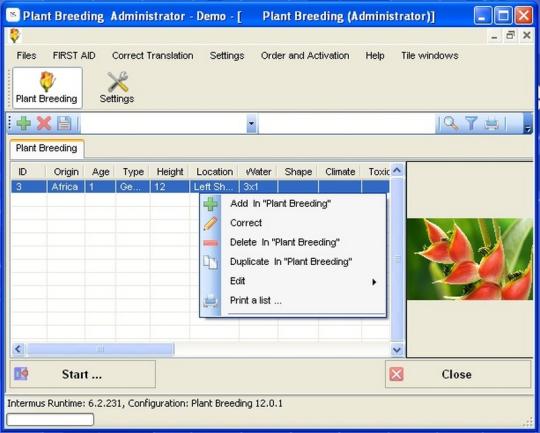Click the toolbar combo box text field
540x433 pixels.
(x=164, y=123)
